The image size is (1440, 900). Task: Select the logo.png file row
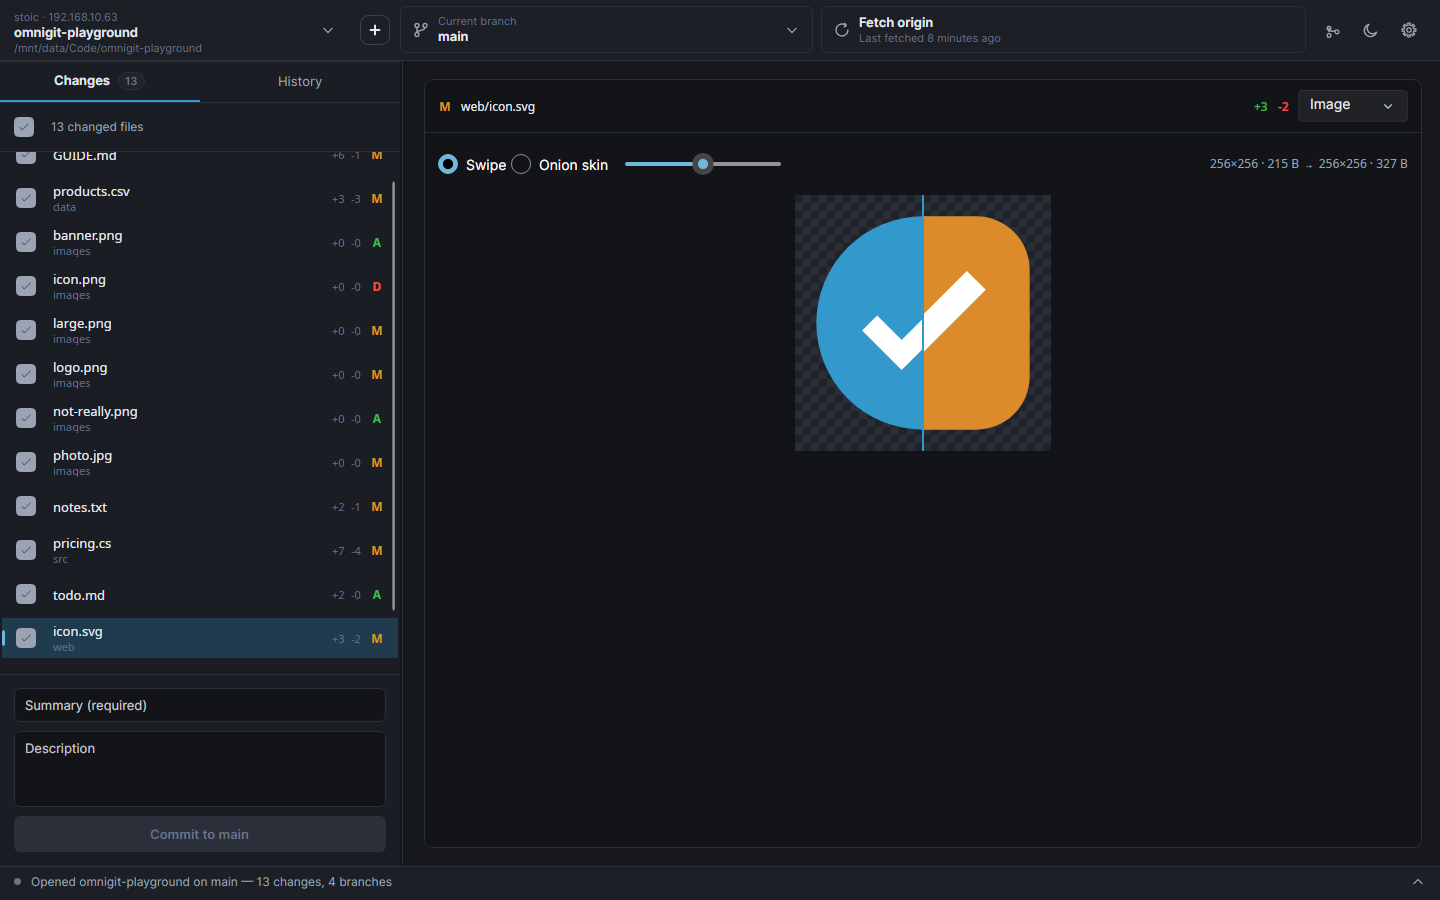(x=200, y=374)
